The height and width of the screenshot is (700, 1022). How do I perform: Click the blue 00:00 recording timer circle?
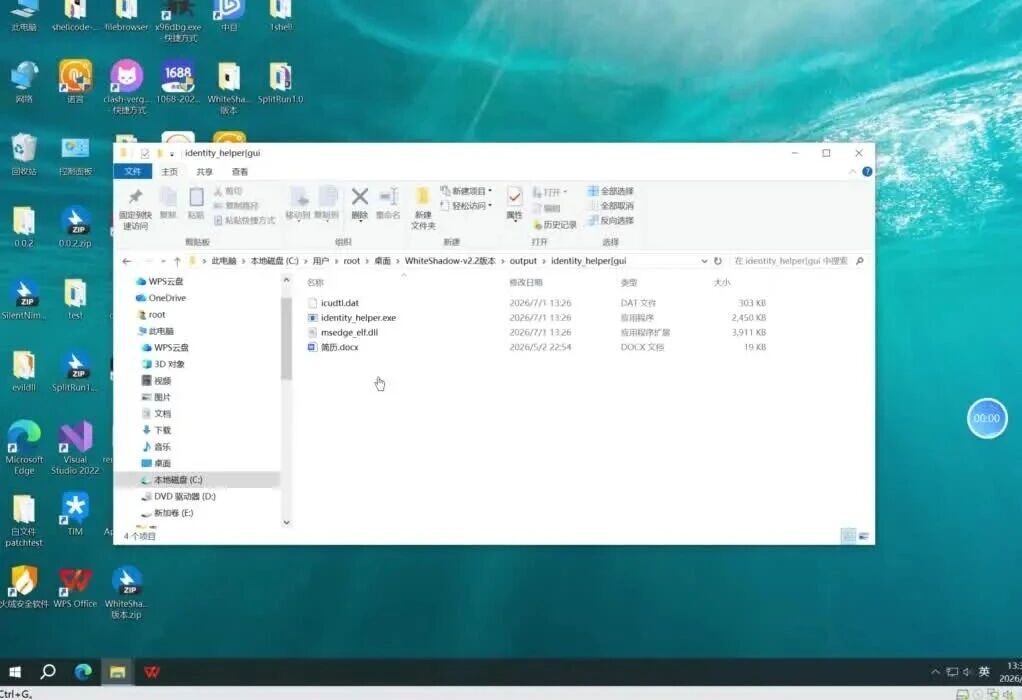click(987, 418)
